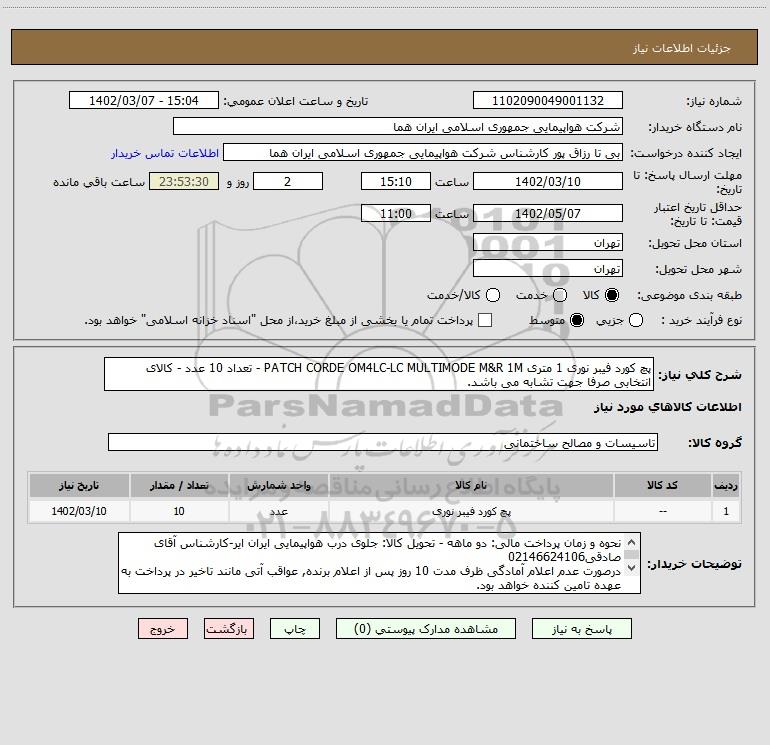Open مشاهده مدارک پیوستی (0) button

pyautogui.click(x=426, y=629)
